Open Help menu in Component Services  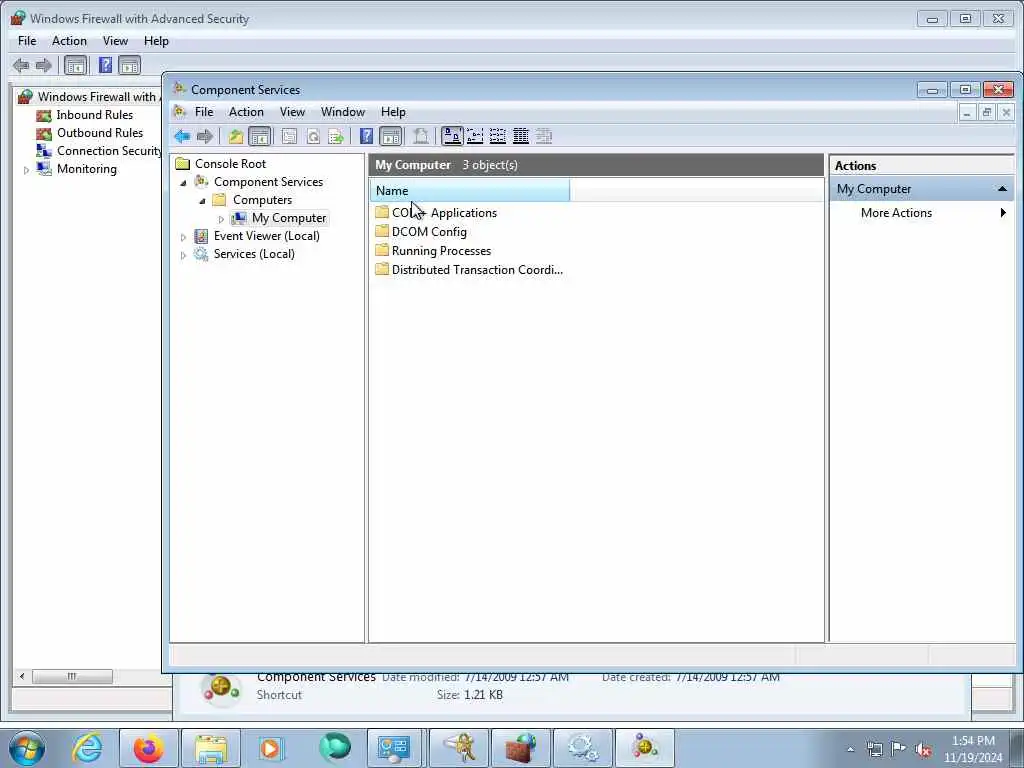[x=393, y=112]
